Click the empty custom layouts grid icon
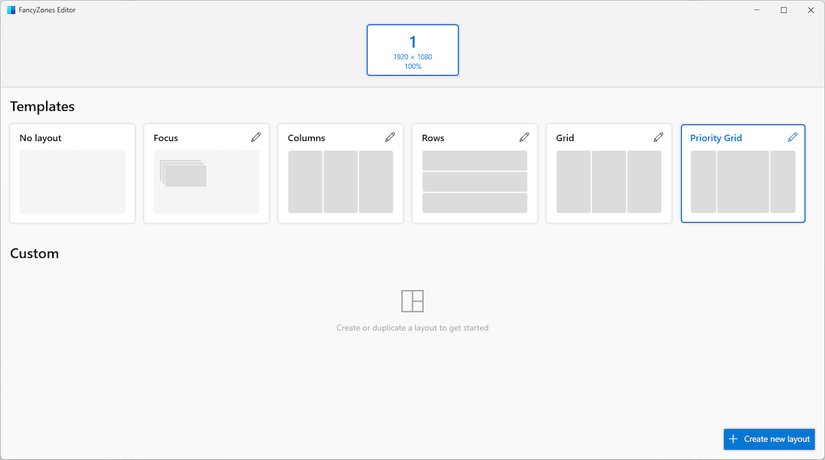The width and height of the screenshot is (825, 460). 412,301
